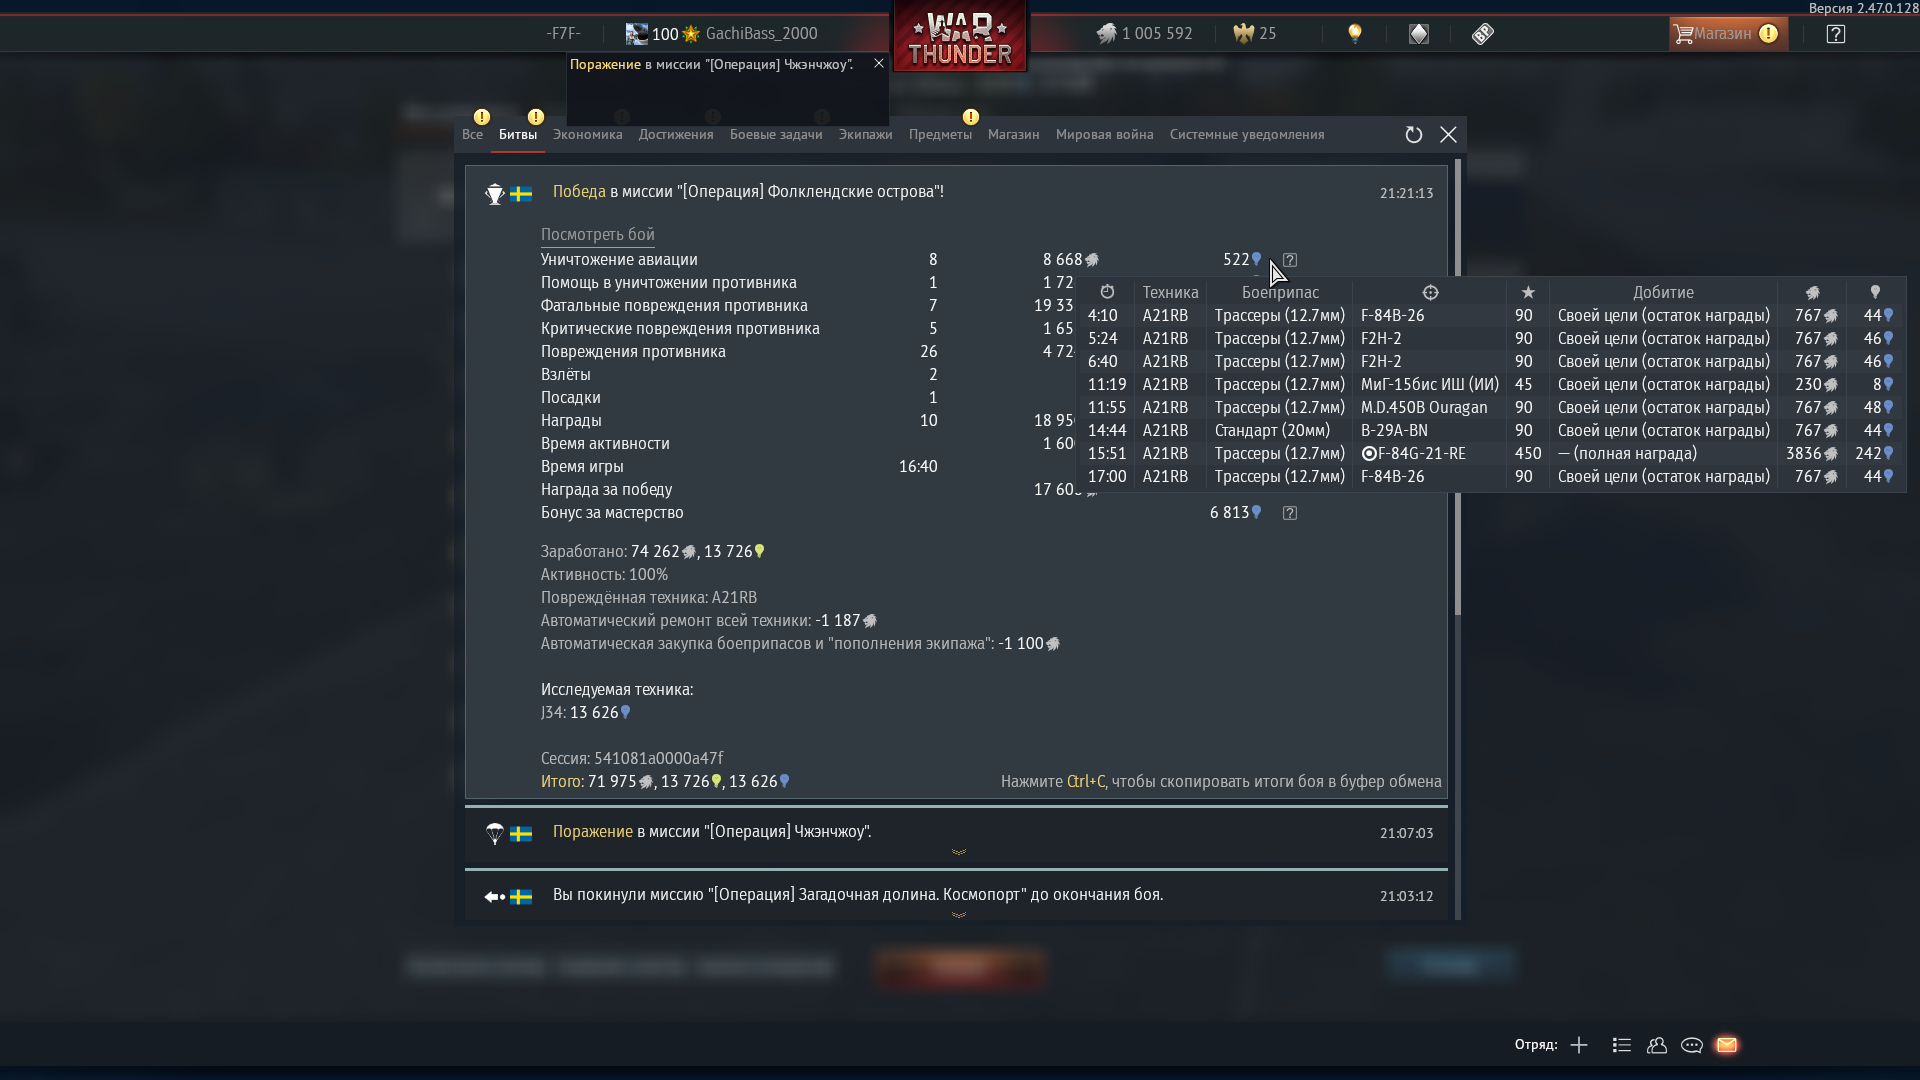This screenshot has width=1920, height=1080.
Task: Click the J34: 13 626 research line
Action: (x=586, y=713)
